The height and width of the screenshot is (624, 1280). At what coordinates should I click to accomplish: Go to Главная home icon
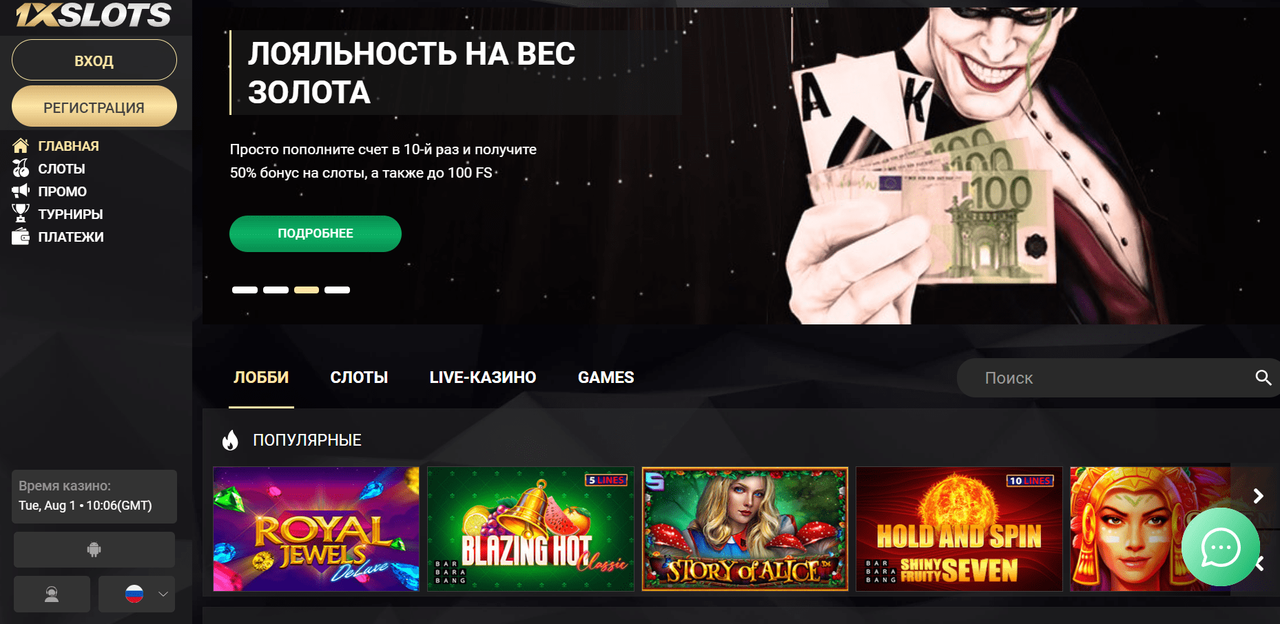[20, 146]
